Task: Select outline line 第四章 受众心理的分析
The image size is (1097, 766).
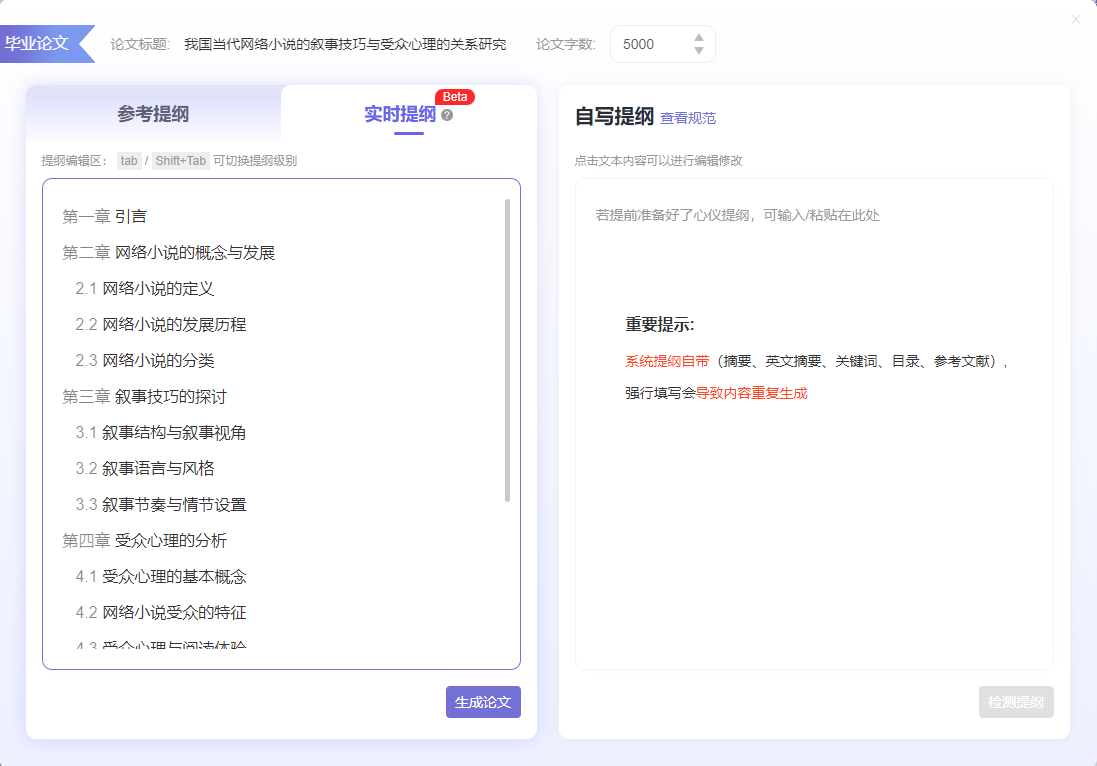Action: point(145,541)
